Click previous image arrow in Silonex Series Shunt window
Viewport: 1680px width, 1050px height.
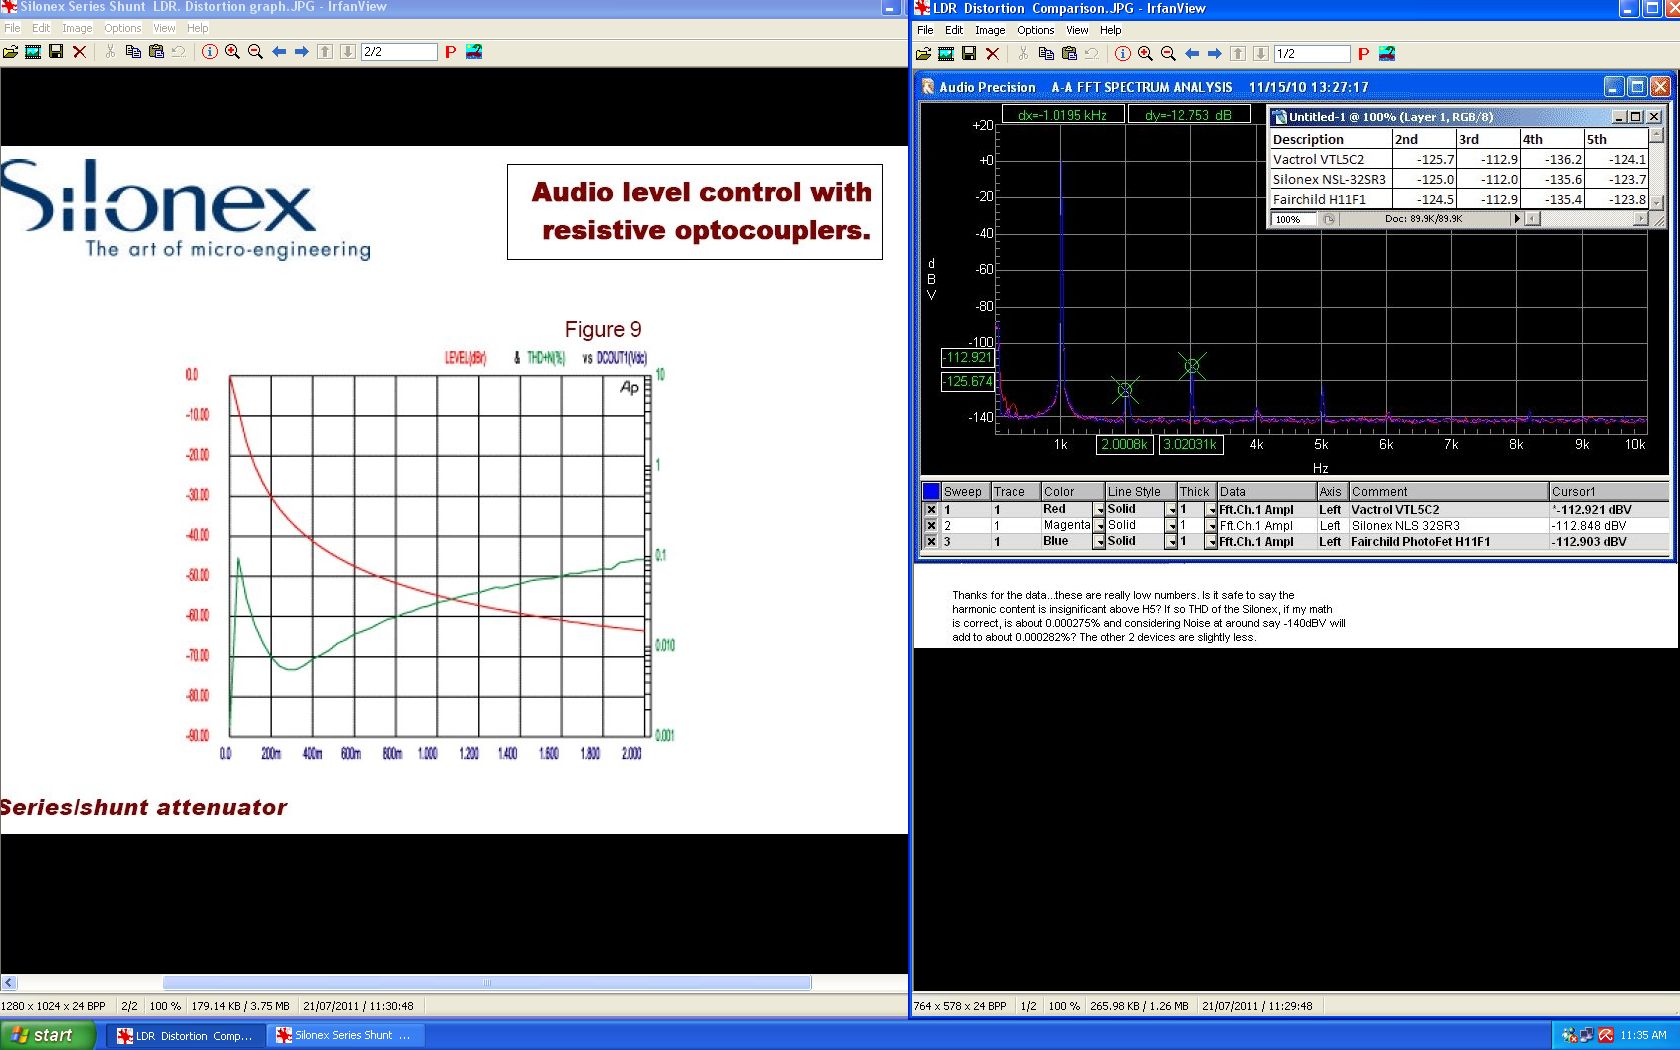coord(279,52)
